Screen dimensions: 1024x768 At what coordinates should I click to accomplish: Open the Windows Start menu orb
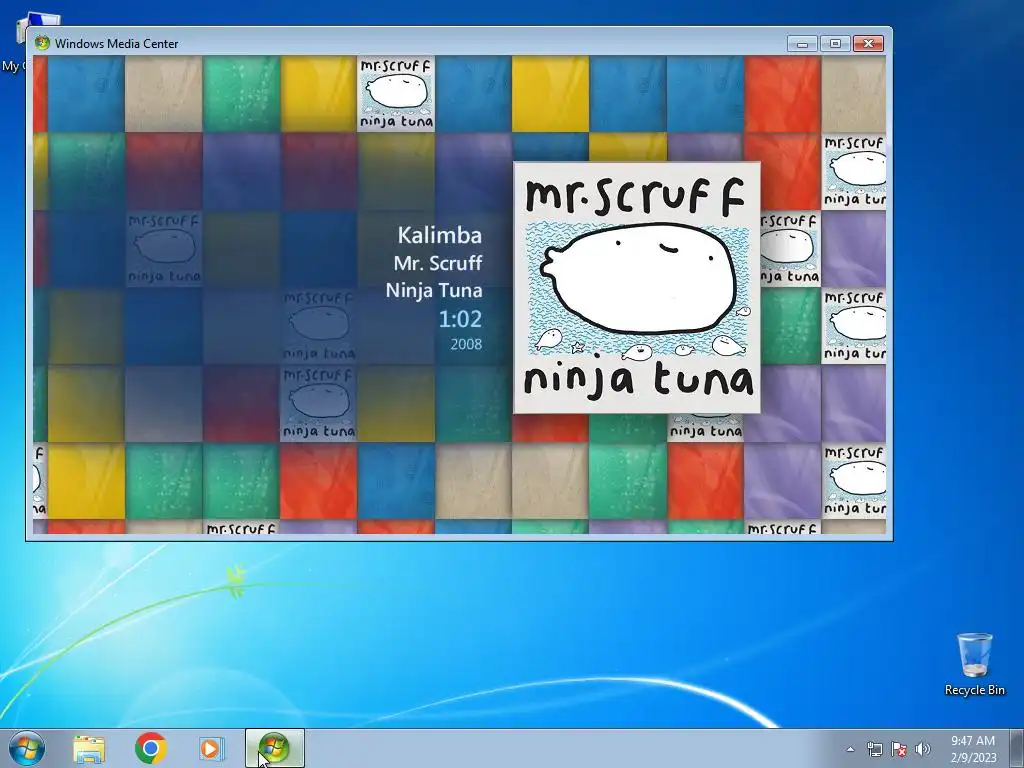click(27, 748)
